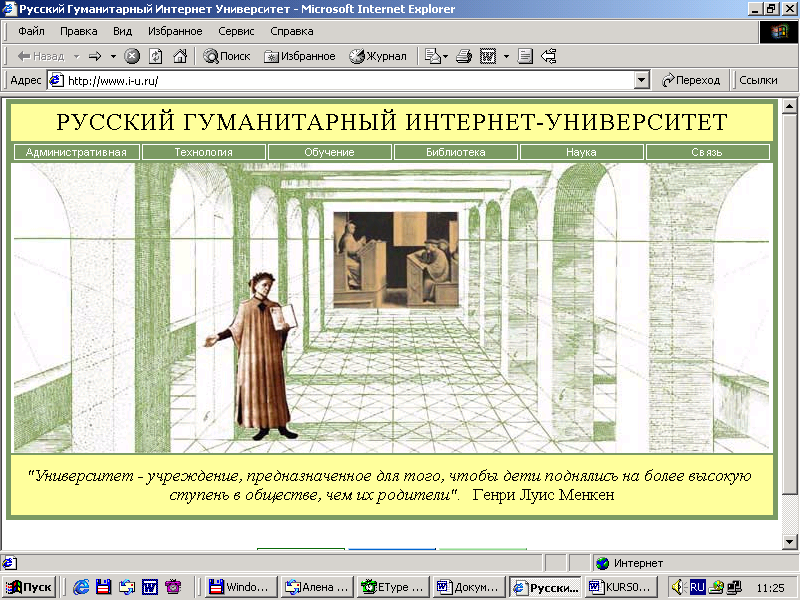Click the 11:25 clock in the tray
This screenshot has height=600, width=800.
click(770, 588)
